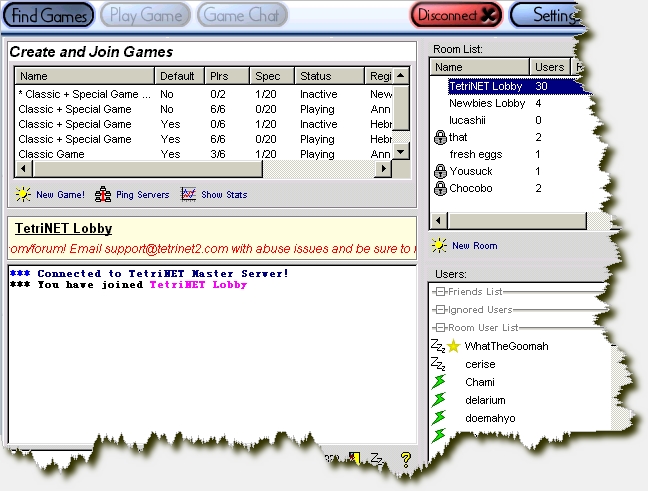648x491 pixels.
Task: Click the red Disconnect button
Action: [x=457, y=15]
